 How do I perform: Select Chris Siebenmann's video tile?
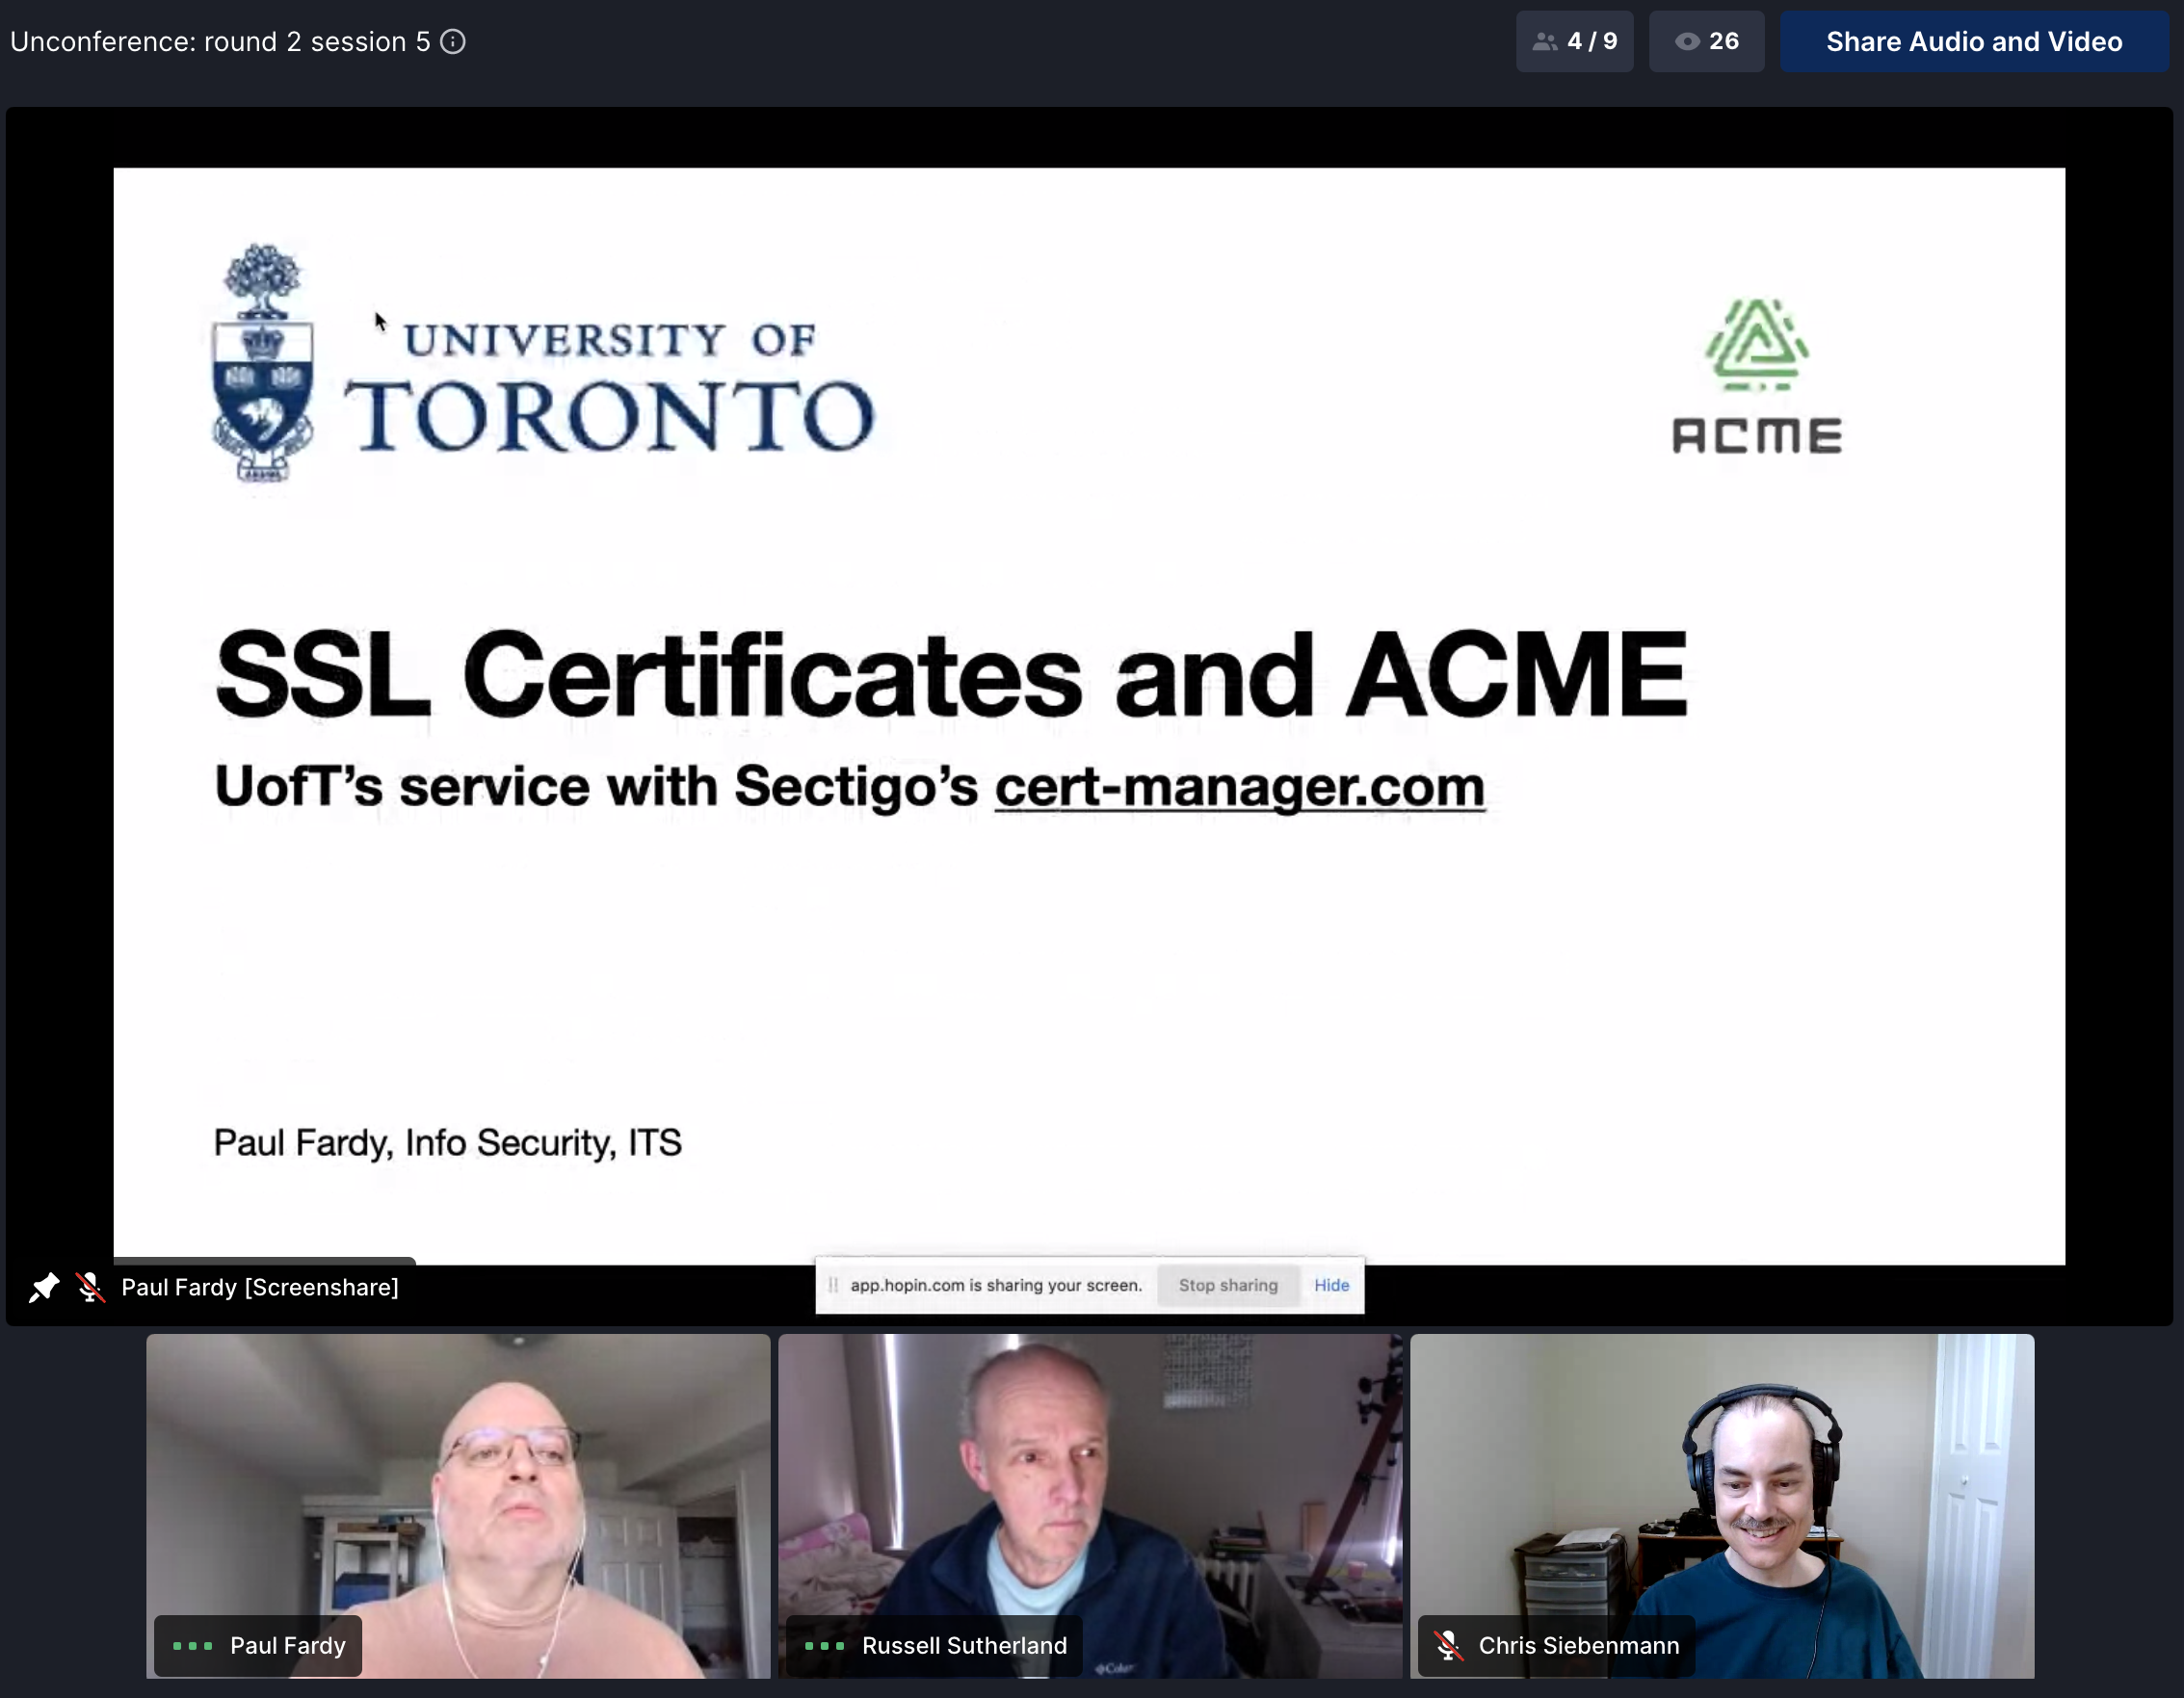pos(1721,1505)
